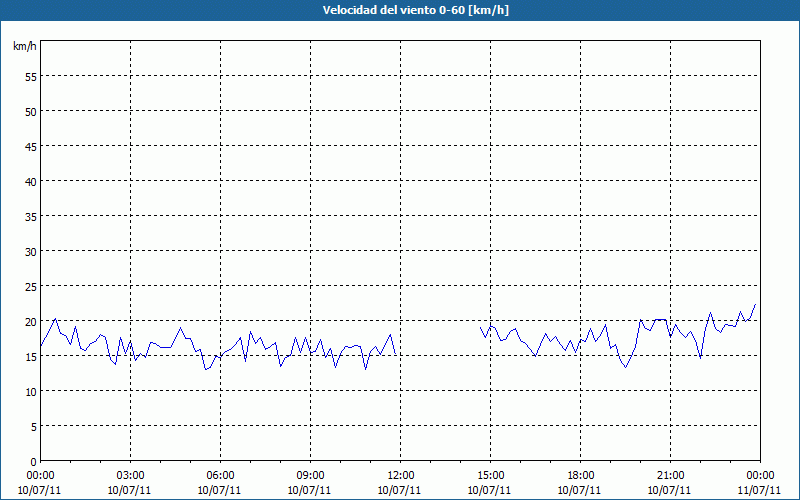Click the wind line's final peak near midnight
The image size is (800, 500).
[x=755, y=305]
